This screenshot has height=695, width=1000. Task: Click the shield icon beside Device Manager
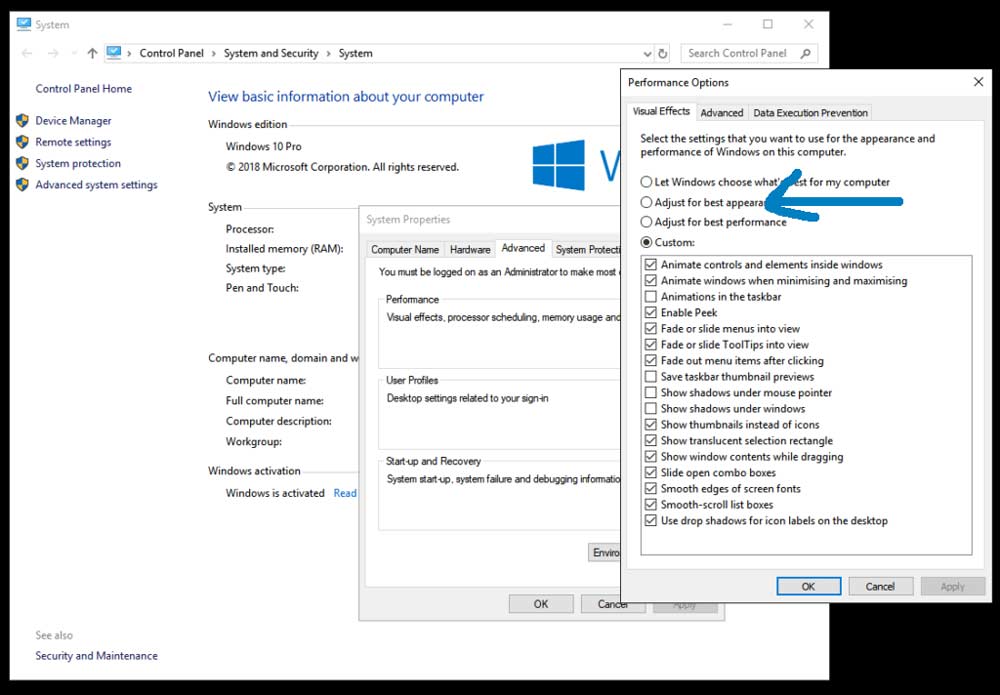click(22, 120)
